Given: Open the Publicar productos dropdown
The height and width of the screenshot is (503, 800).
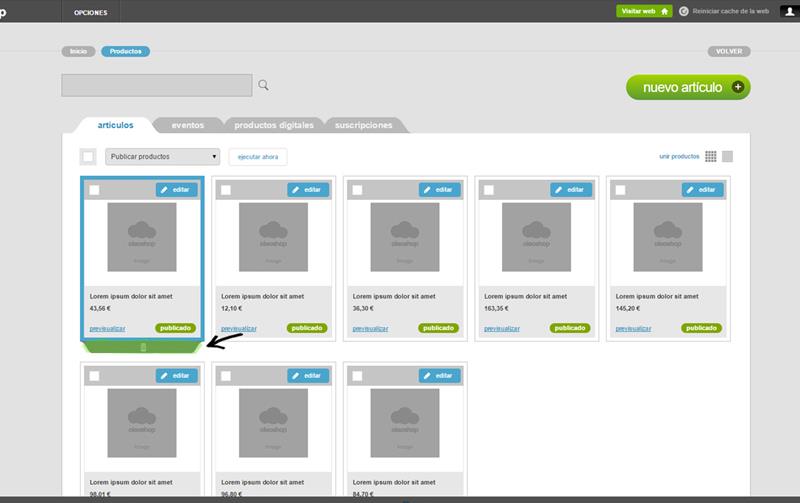Looking at the screenshot, I should pos(162,156).
